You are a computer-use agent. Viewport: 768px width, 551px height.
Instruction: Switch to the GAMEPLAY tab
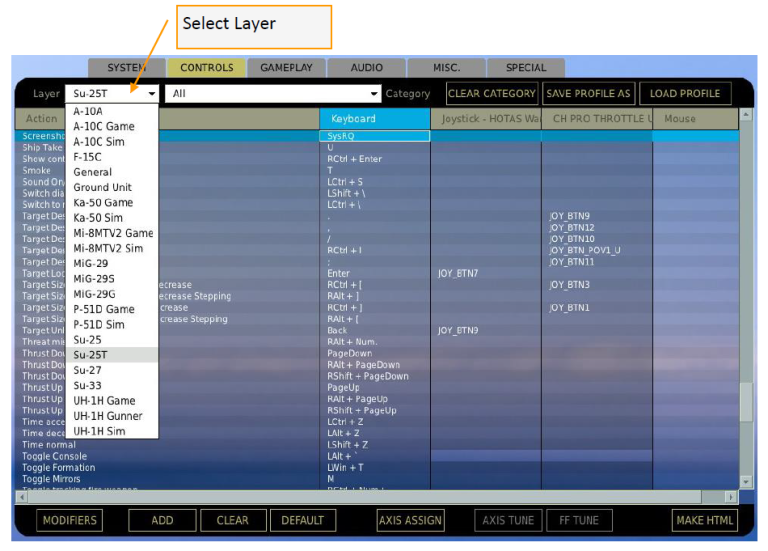(x=286, y=68)
